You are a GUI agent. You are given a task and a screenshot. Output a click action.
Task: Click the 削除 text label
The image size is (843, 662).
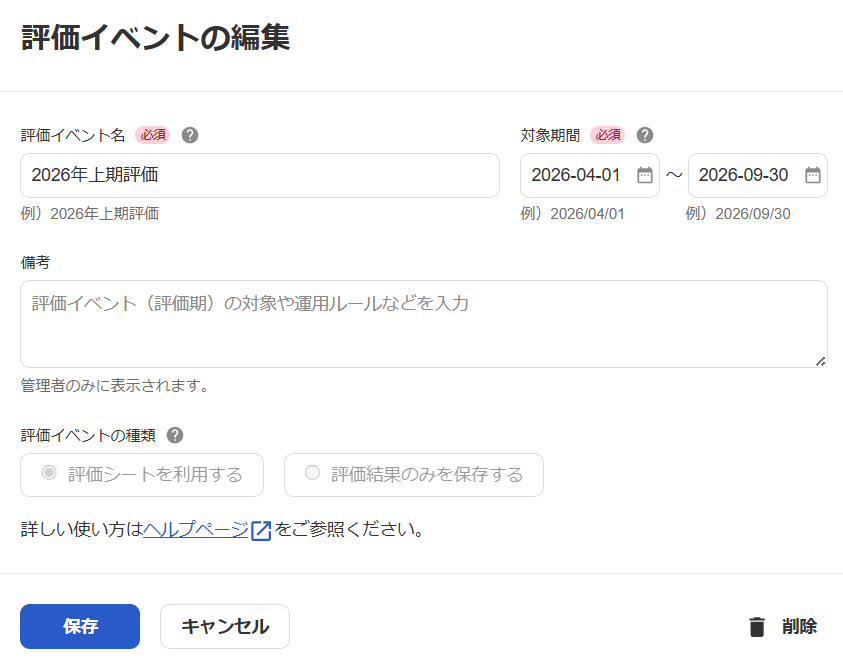point(799,627)
